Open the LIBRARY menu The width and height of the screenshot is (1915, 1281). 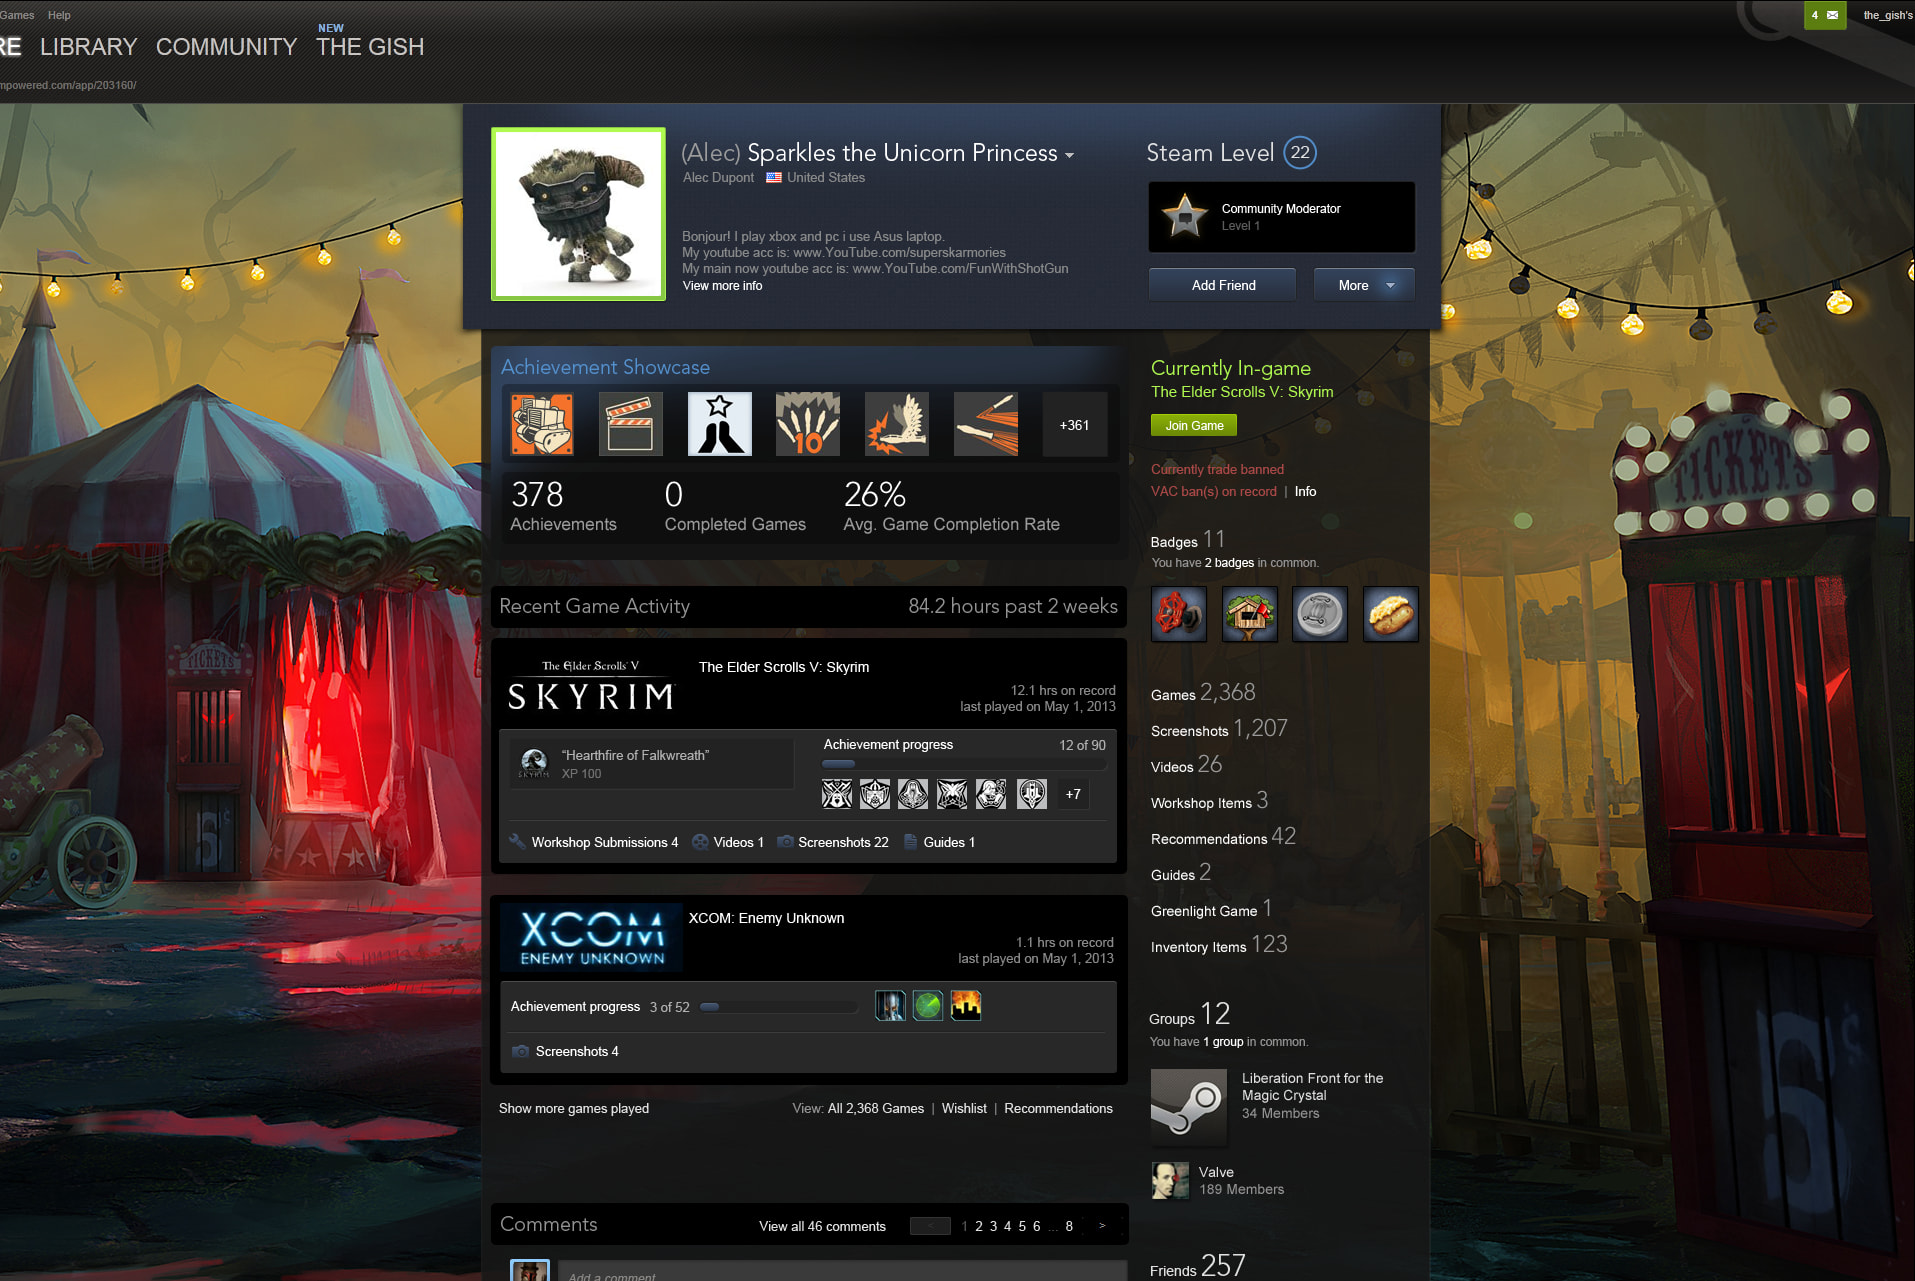[x=89, y=47]
